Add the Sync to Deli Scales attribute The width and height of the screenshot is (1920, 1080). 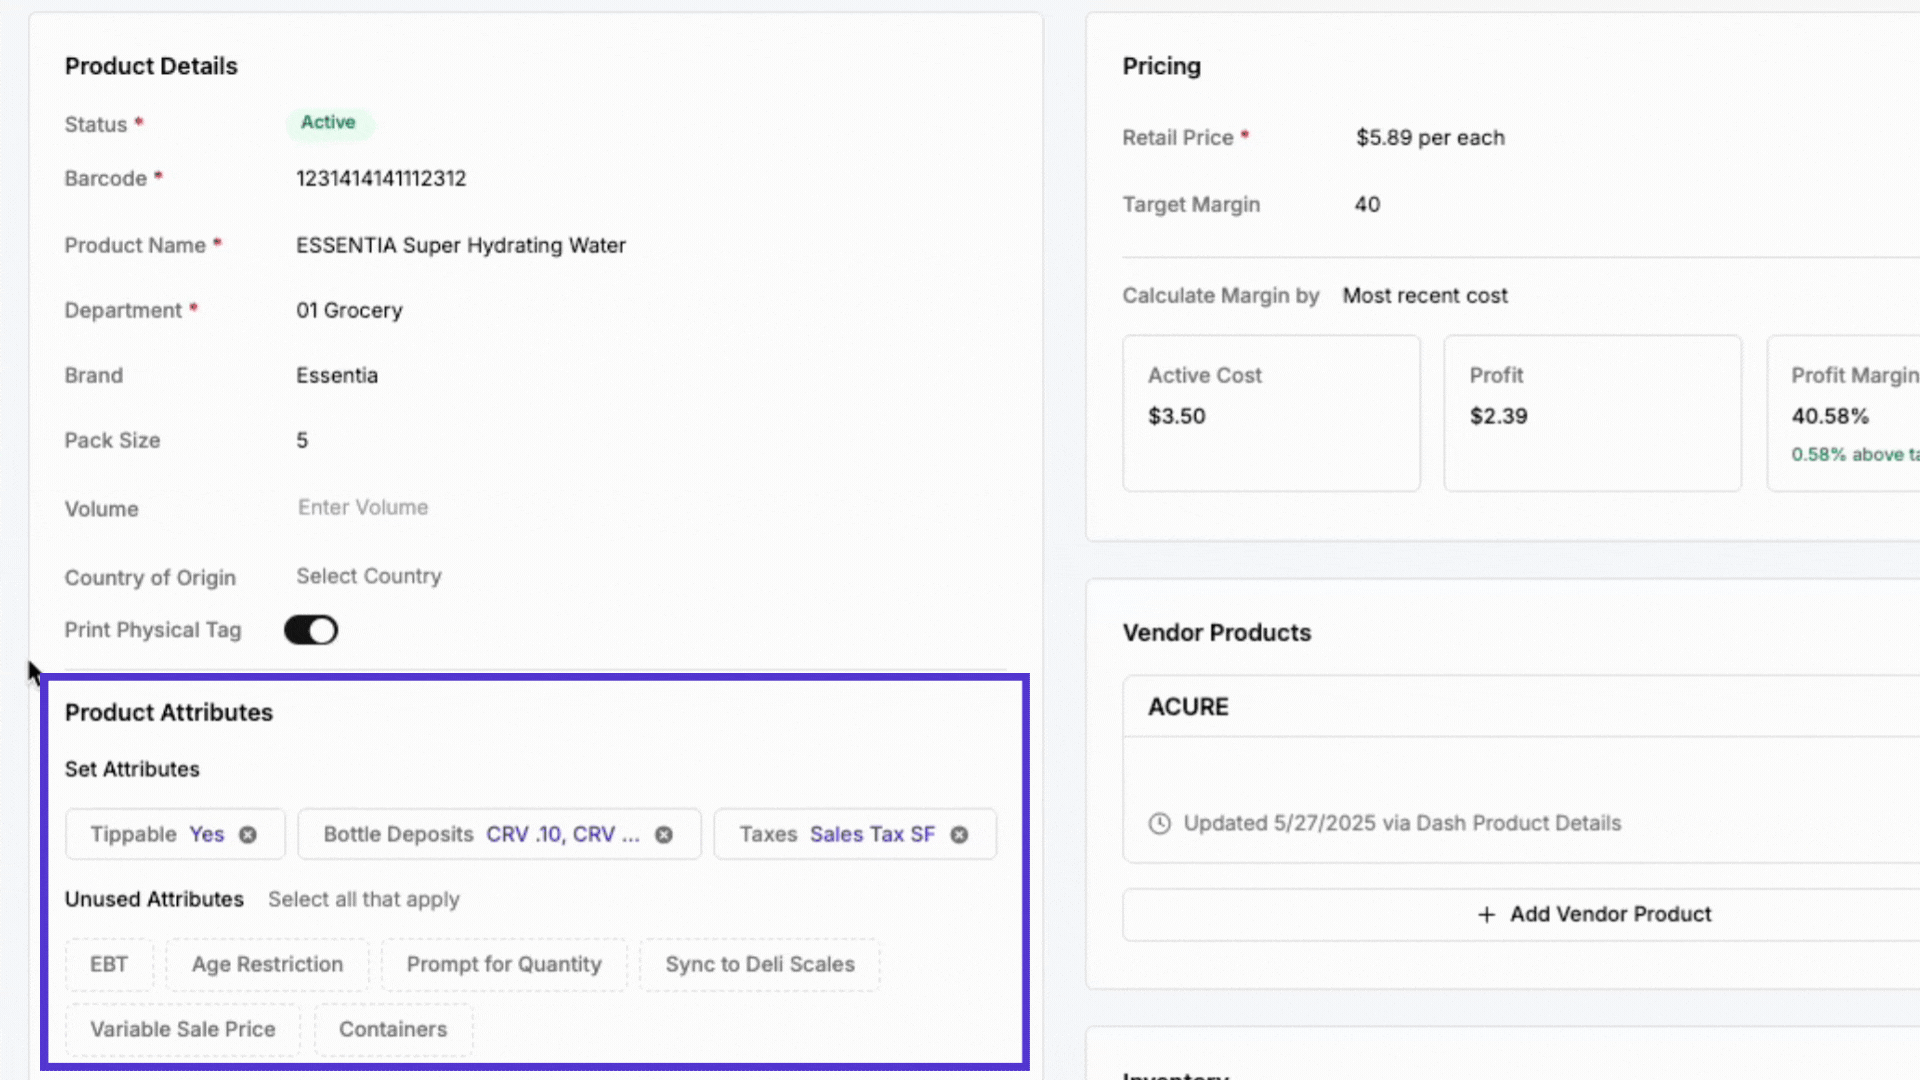[x=759, y=964]
